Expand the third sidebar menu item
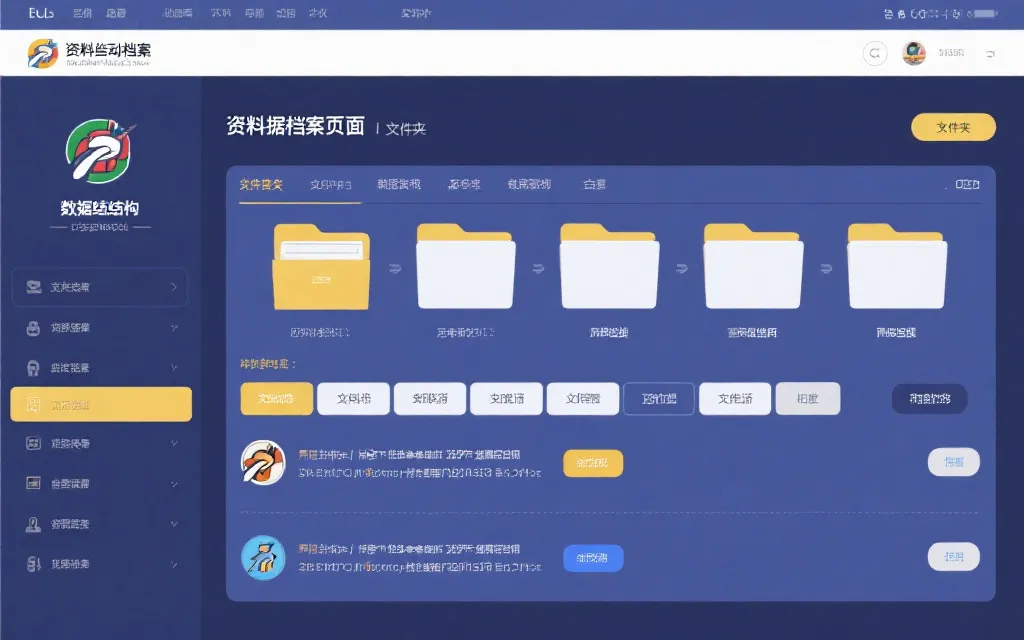The height and width of the screenshot is (640, 1024). pos(100,367)
